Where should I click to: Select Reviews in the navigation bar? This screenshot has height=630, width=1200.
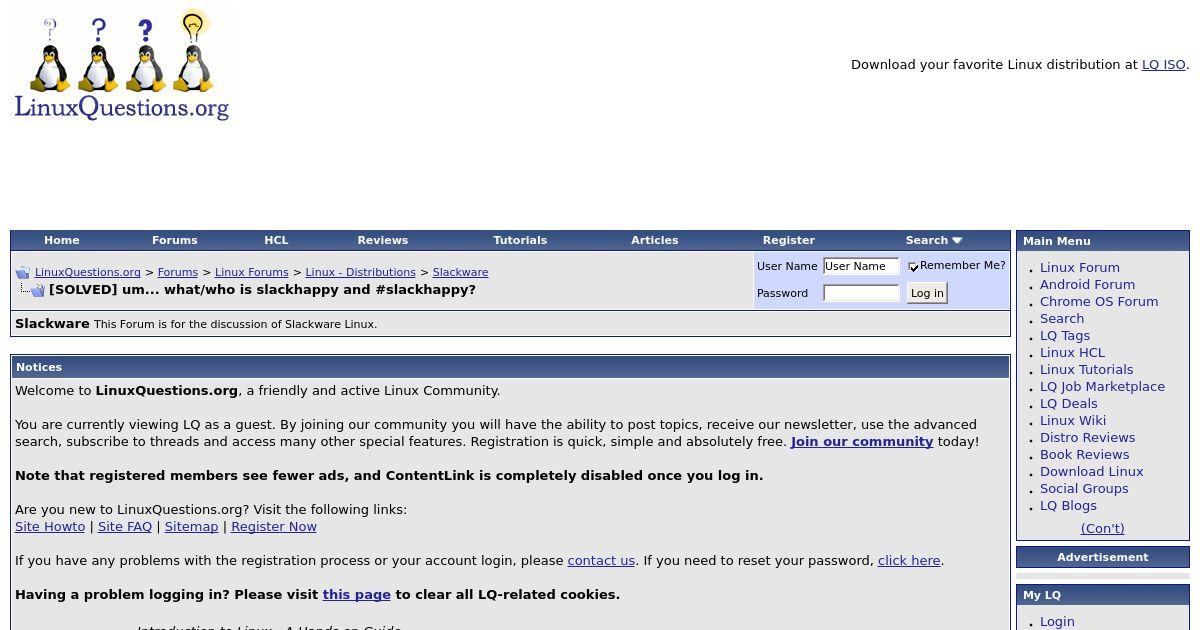383,240
